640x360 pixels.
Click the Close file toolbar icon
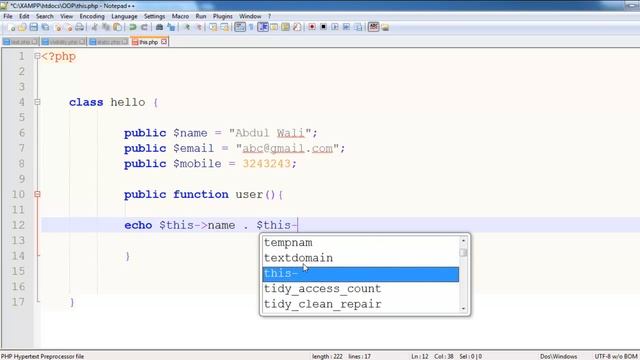(x=58, y=27)
